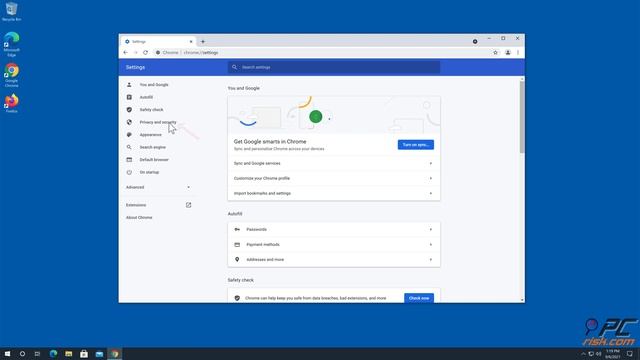Open Sync and Google services row
The height and width of the screenshot is (360, 640).
click(x=334, y=163)
